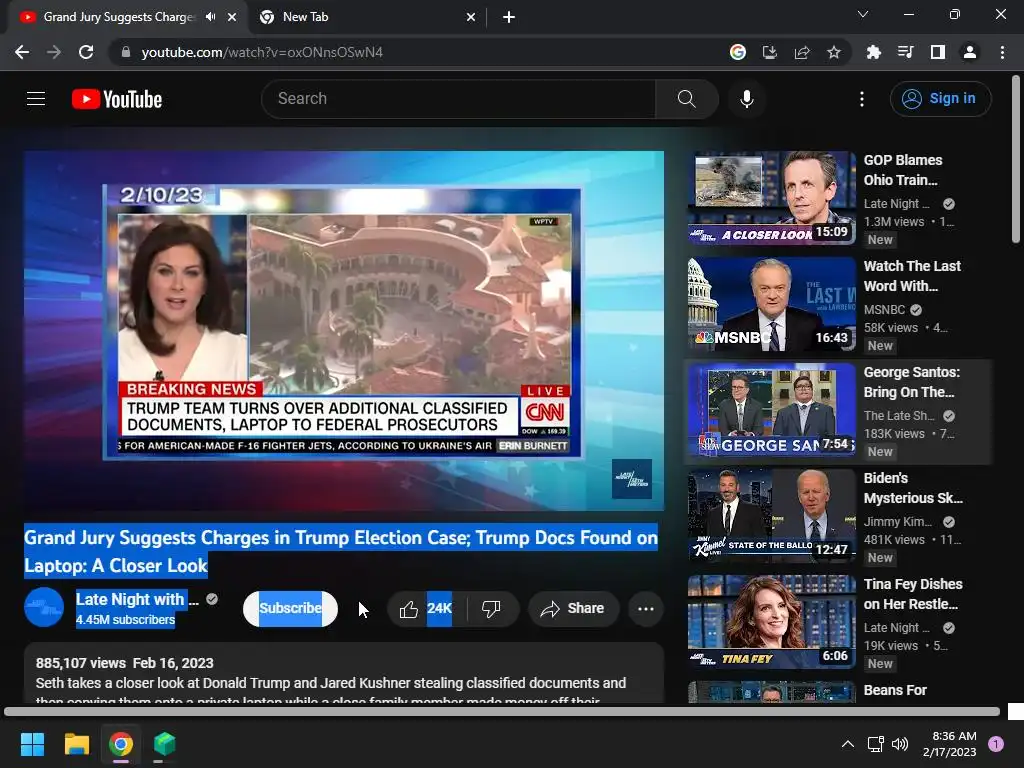Click the vertical page scrollbar
Viewport: 1024px width, 768px height.
coord(1016,159)
